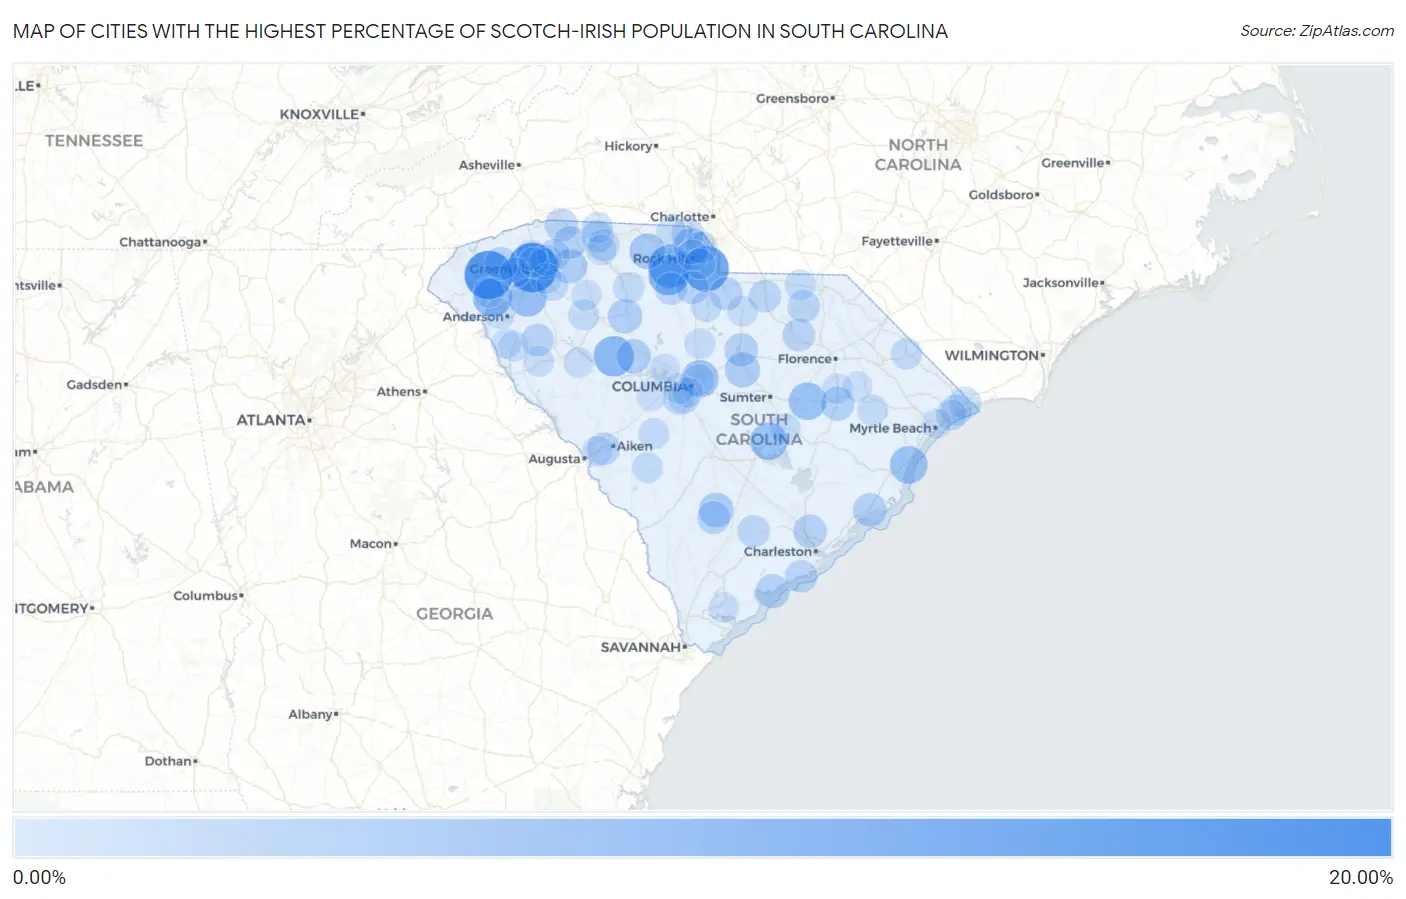Image resolution: width=1406 pixels, height=899 pixels.
Task: Click the Goldsboro city label
Action: tap(1001, 195)
